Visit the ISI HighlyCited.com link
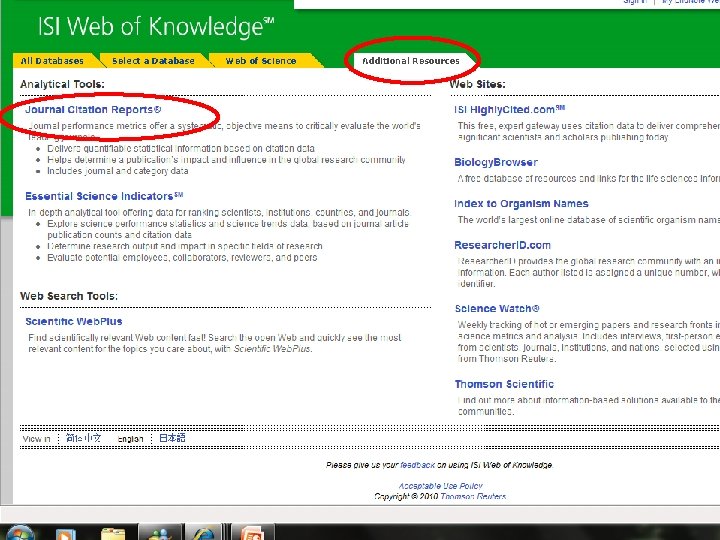The height and width of the screenshot is (540, 720). tap(509, 110)
